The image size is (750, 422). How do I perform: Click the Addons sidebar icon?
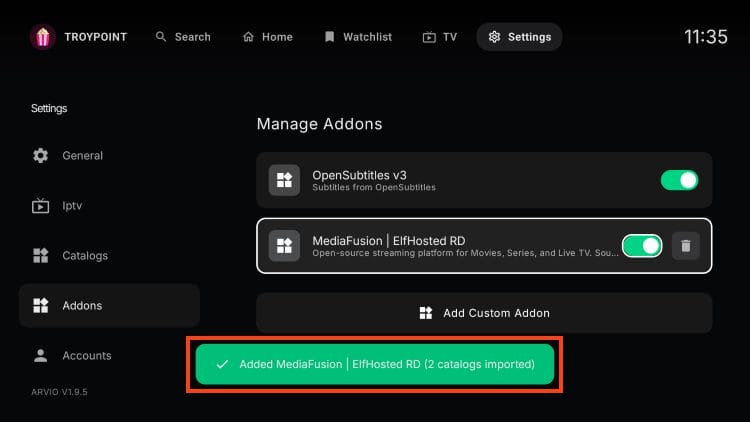41,305
